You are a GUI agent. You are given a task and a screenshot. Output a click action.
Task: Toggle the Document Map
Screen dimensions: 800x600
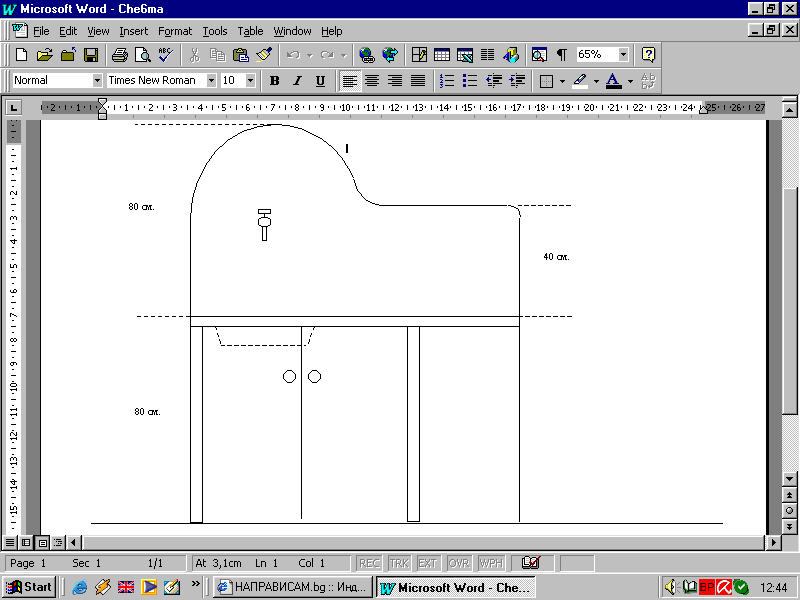[539, 55]
